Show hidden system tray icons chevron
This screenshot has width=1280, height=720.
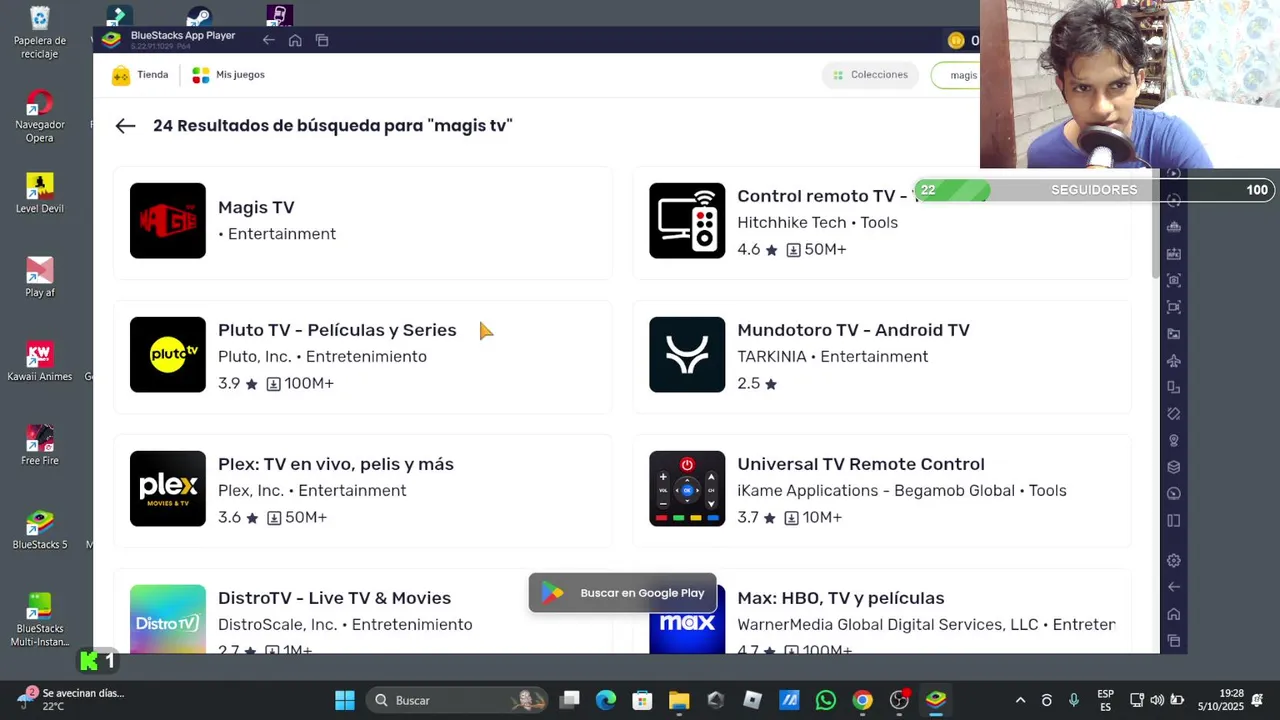pyautogui.click(x=1020, y=700)
